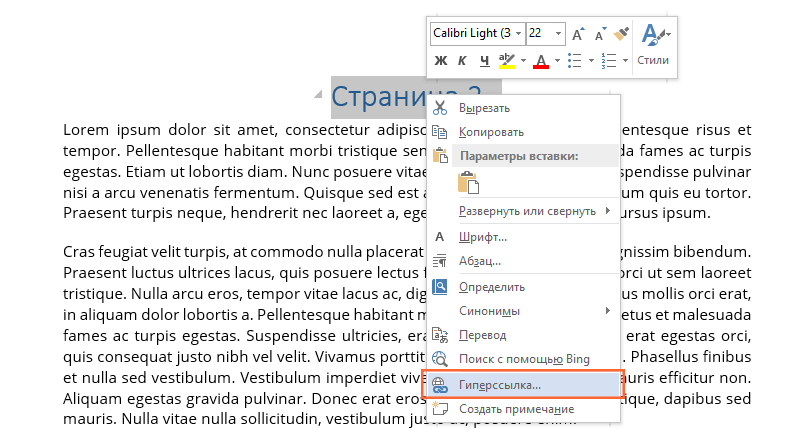Viewport: 791px width, 442px height.
Task: Choose Поиск с помощью Bing
Action: coord(523,359)
